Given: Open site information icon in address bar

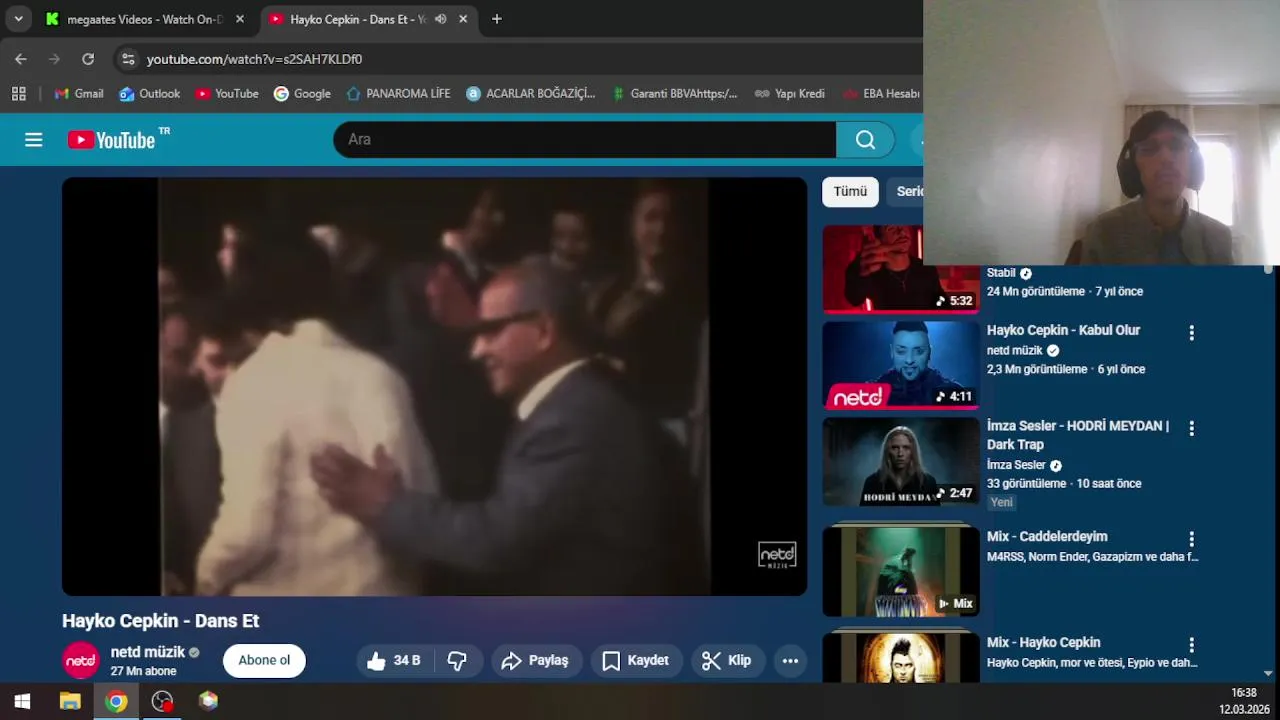Looking at the screenshot, I should (x=128, y=59).
